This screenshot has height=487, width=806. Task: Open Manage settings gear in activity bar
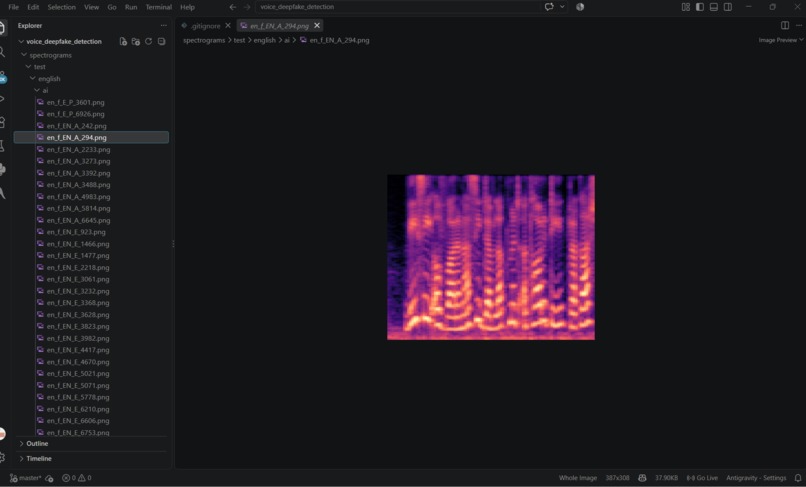3,457
